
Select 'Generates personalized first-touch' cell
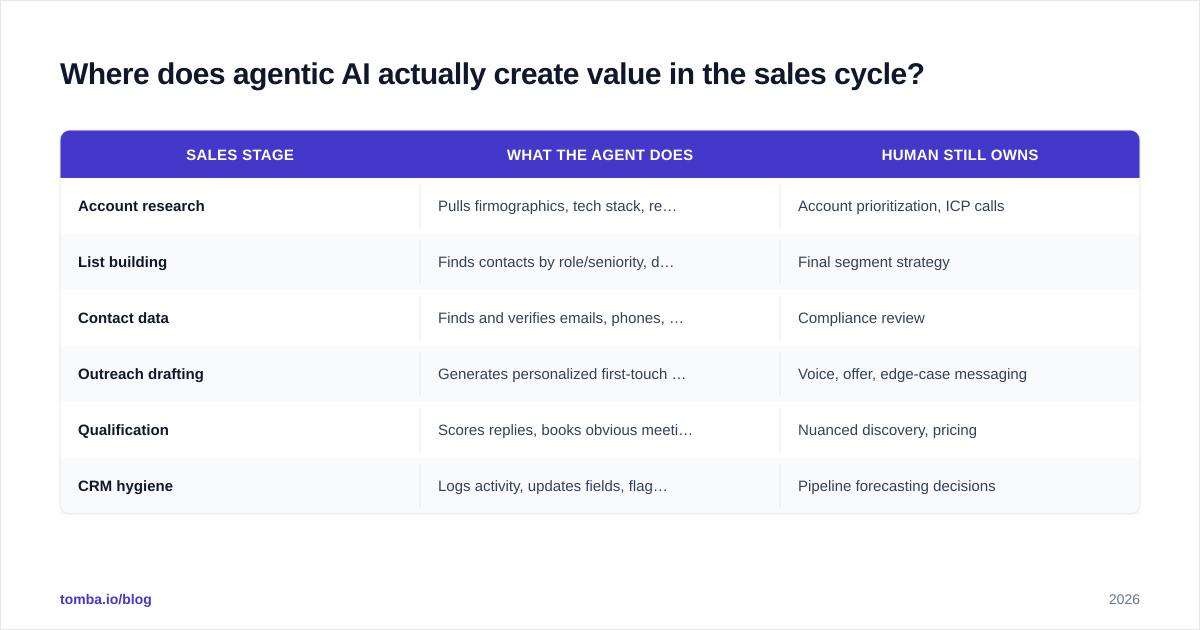tap(600, 374)
